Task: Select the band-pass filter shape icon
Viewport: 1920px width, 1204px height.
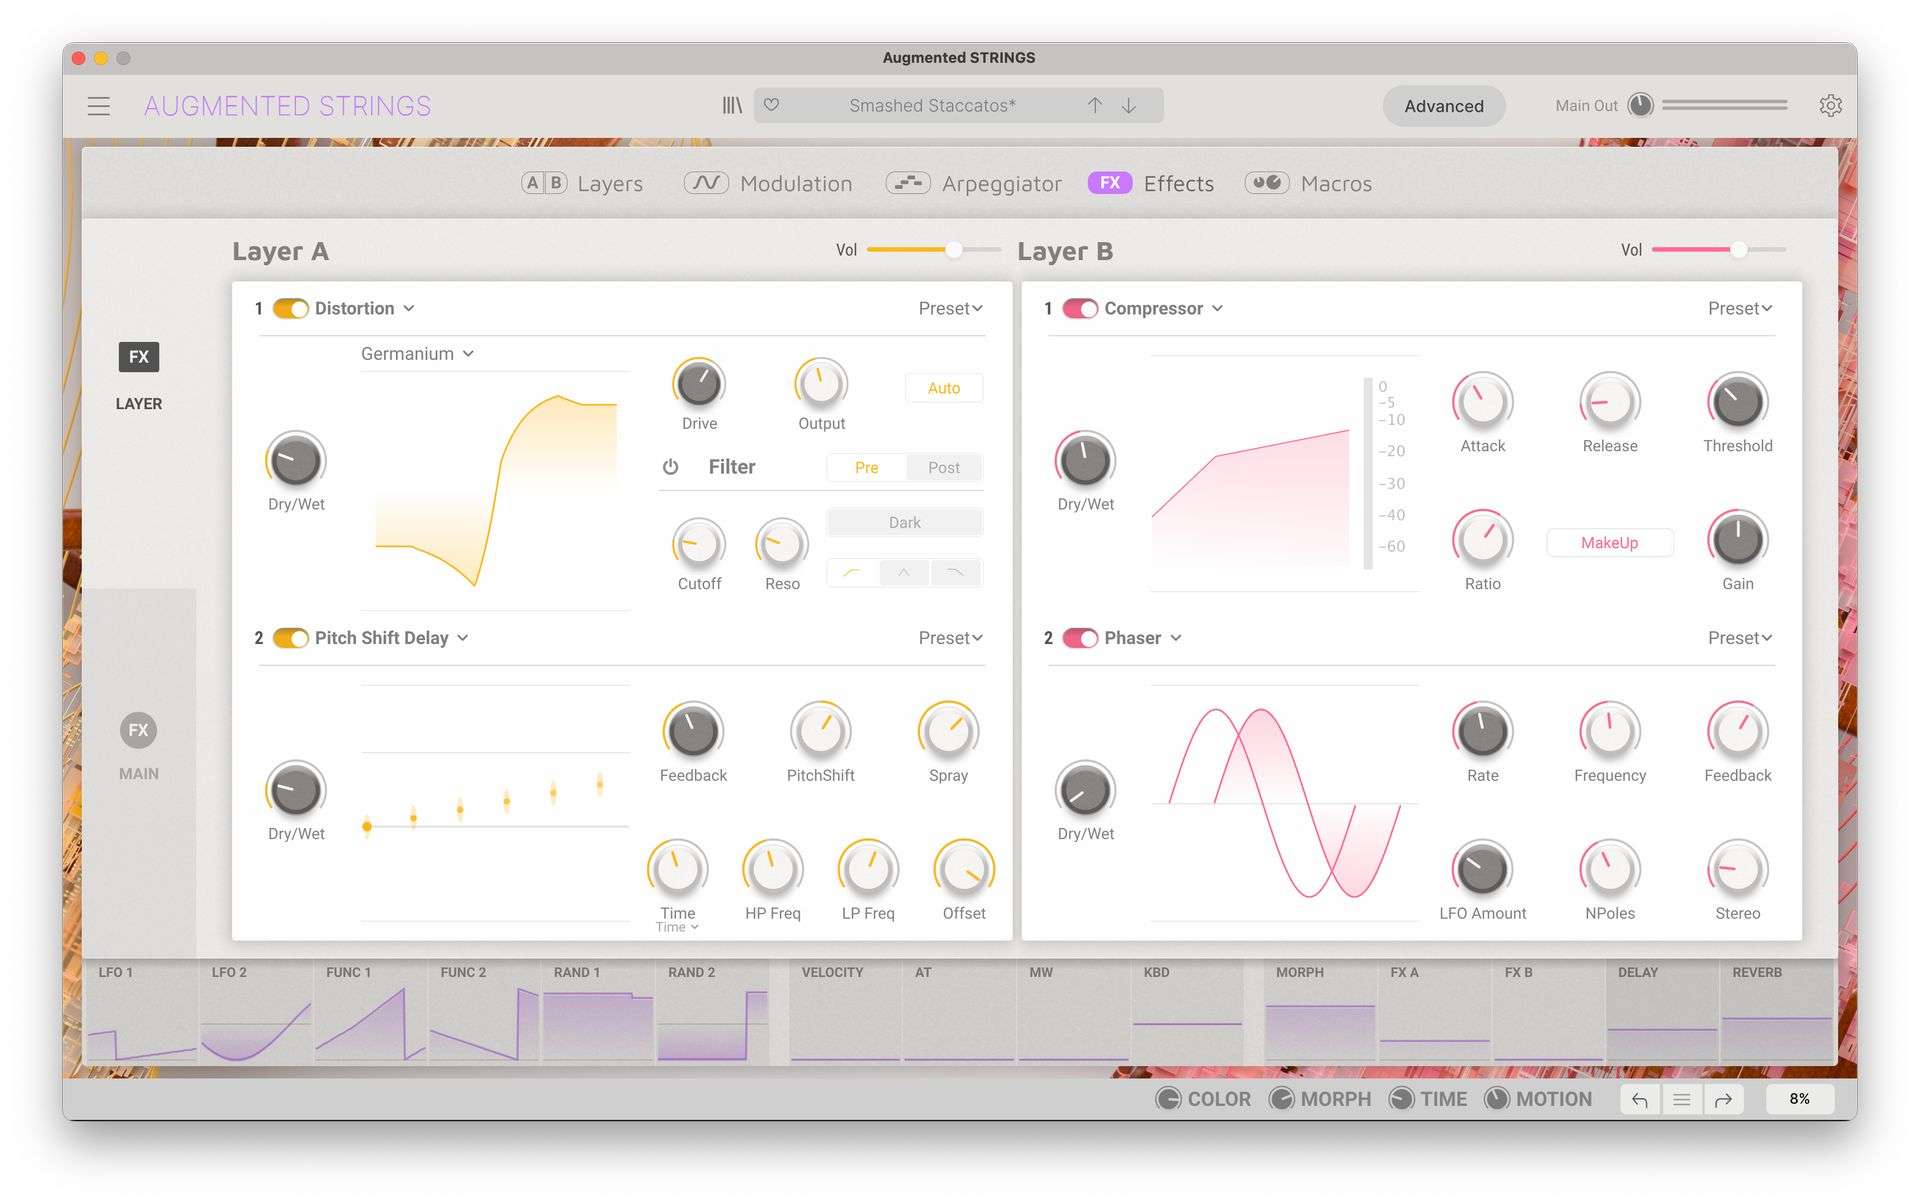Action: (x=904, y=573)
